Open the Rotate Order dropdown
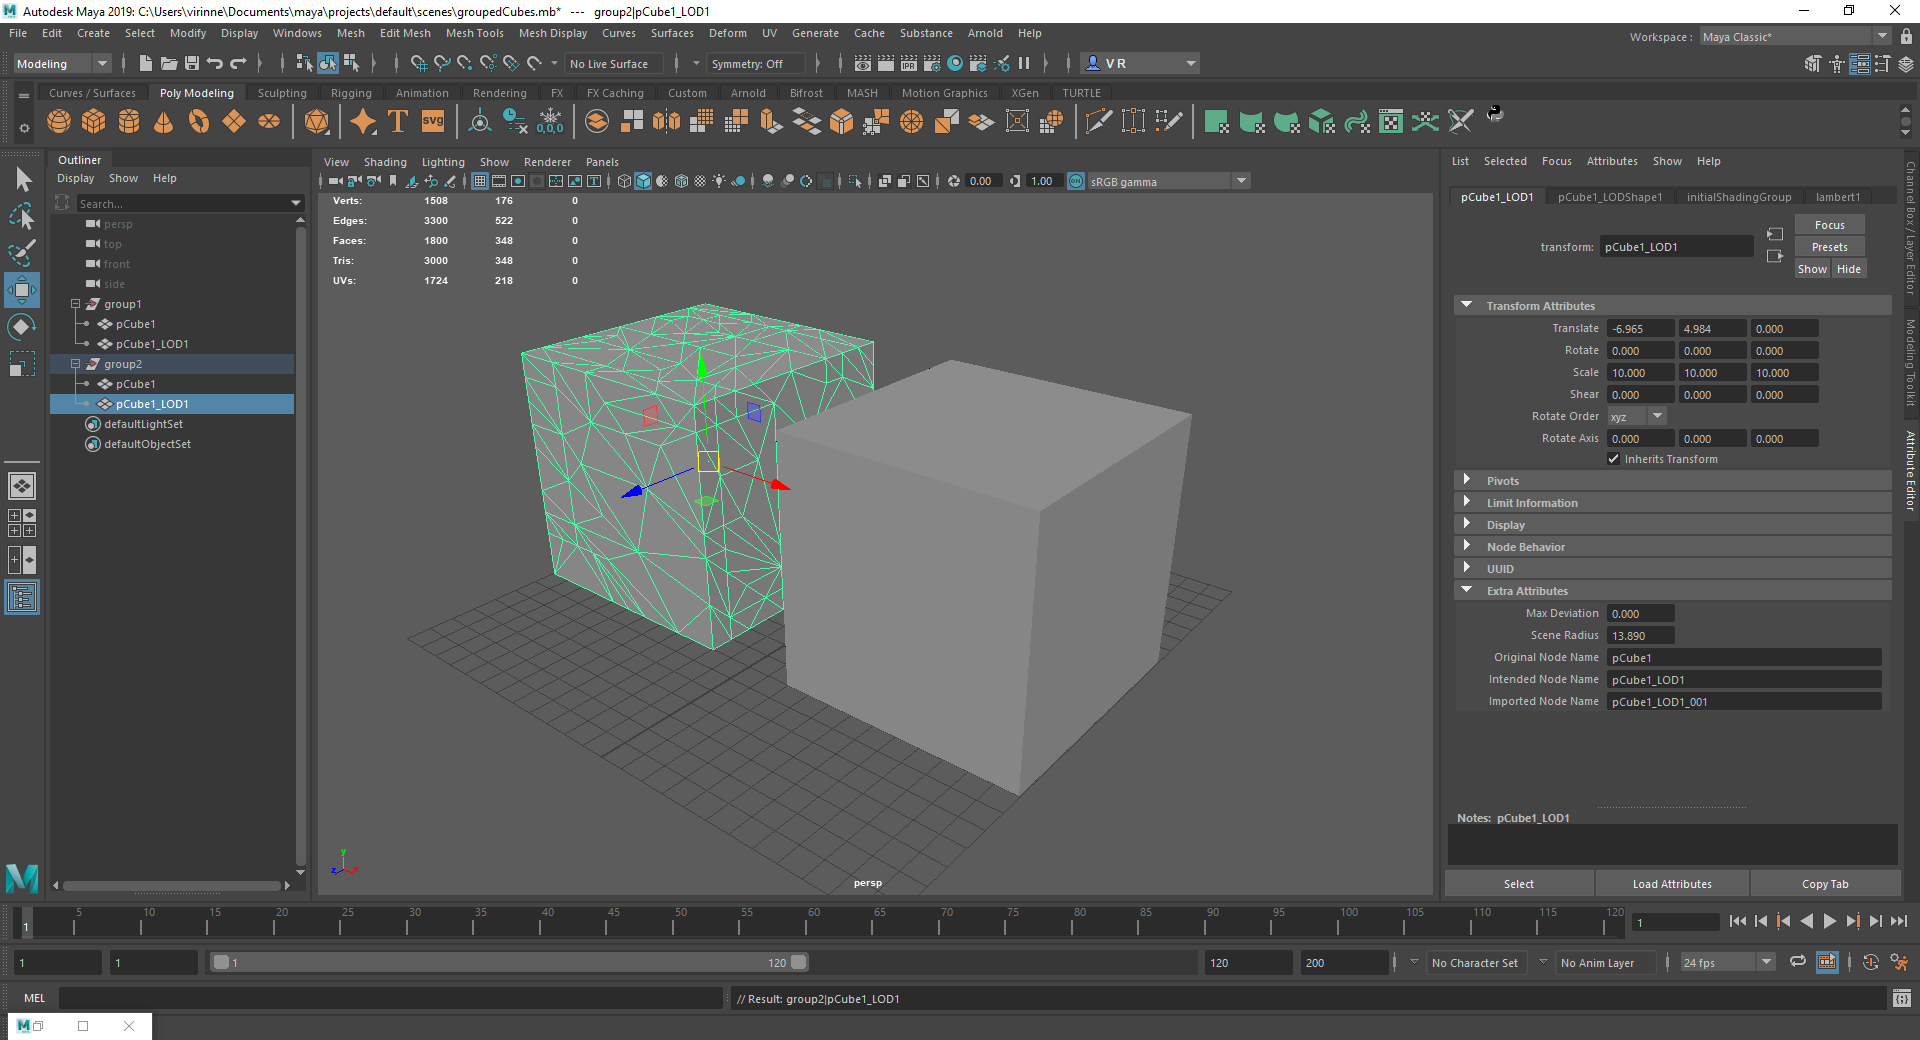The image size is (1920, 1040). (x=1657, y=416)
